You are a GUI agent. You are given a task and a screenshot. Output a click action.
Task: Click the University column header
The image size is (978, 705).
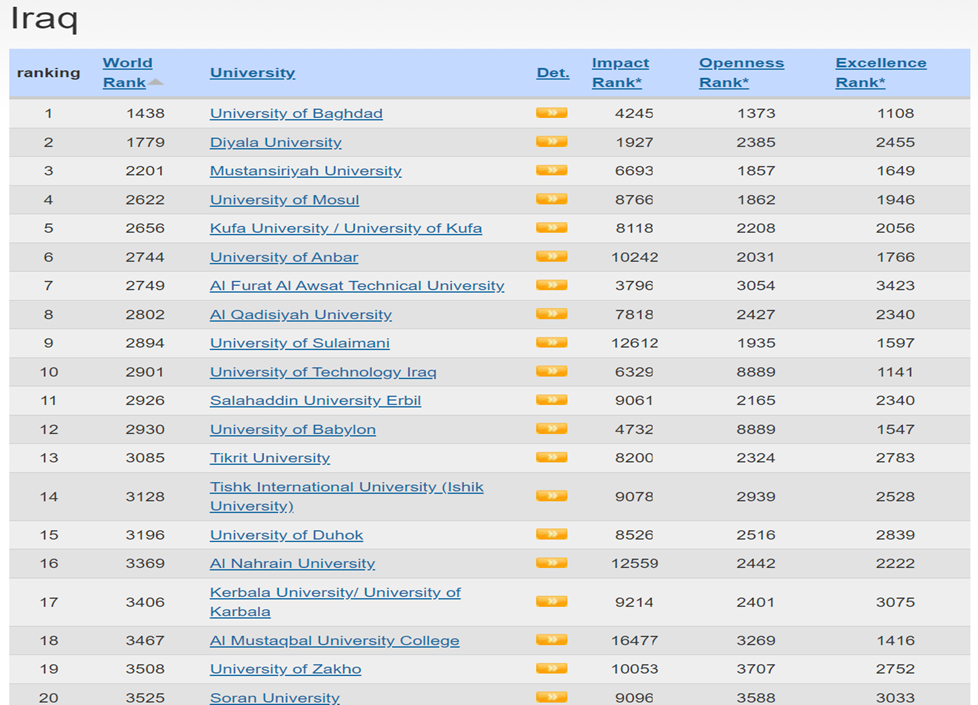(x=252, y=73)
